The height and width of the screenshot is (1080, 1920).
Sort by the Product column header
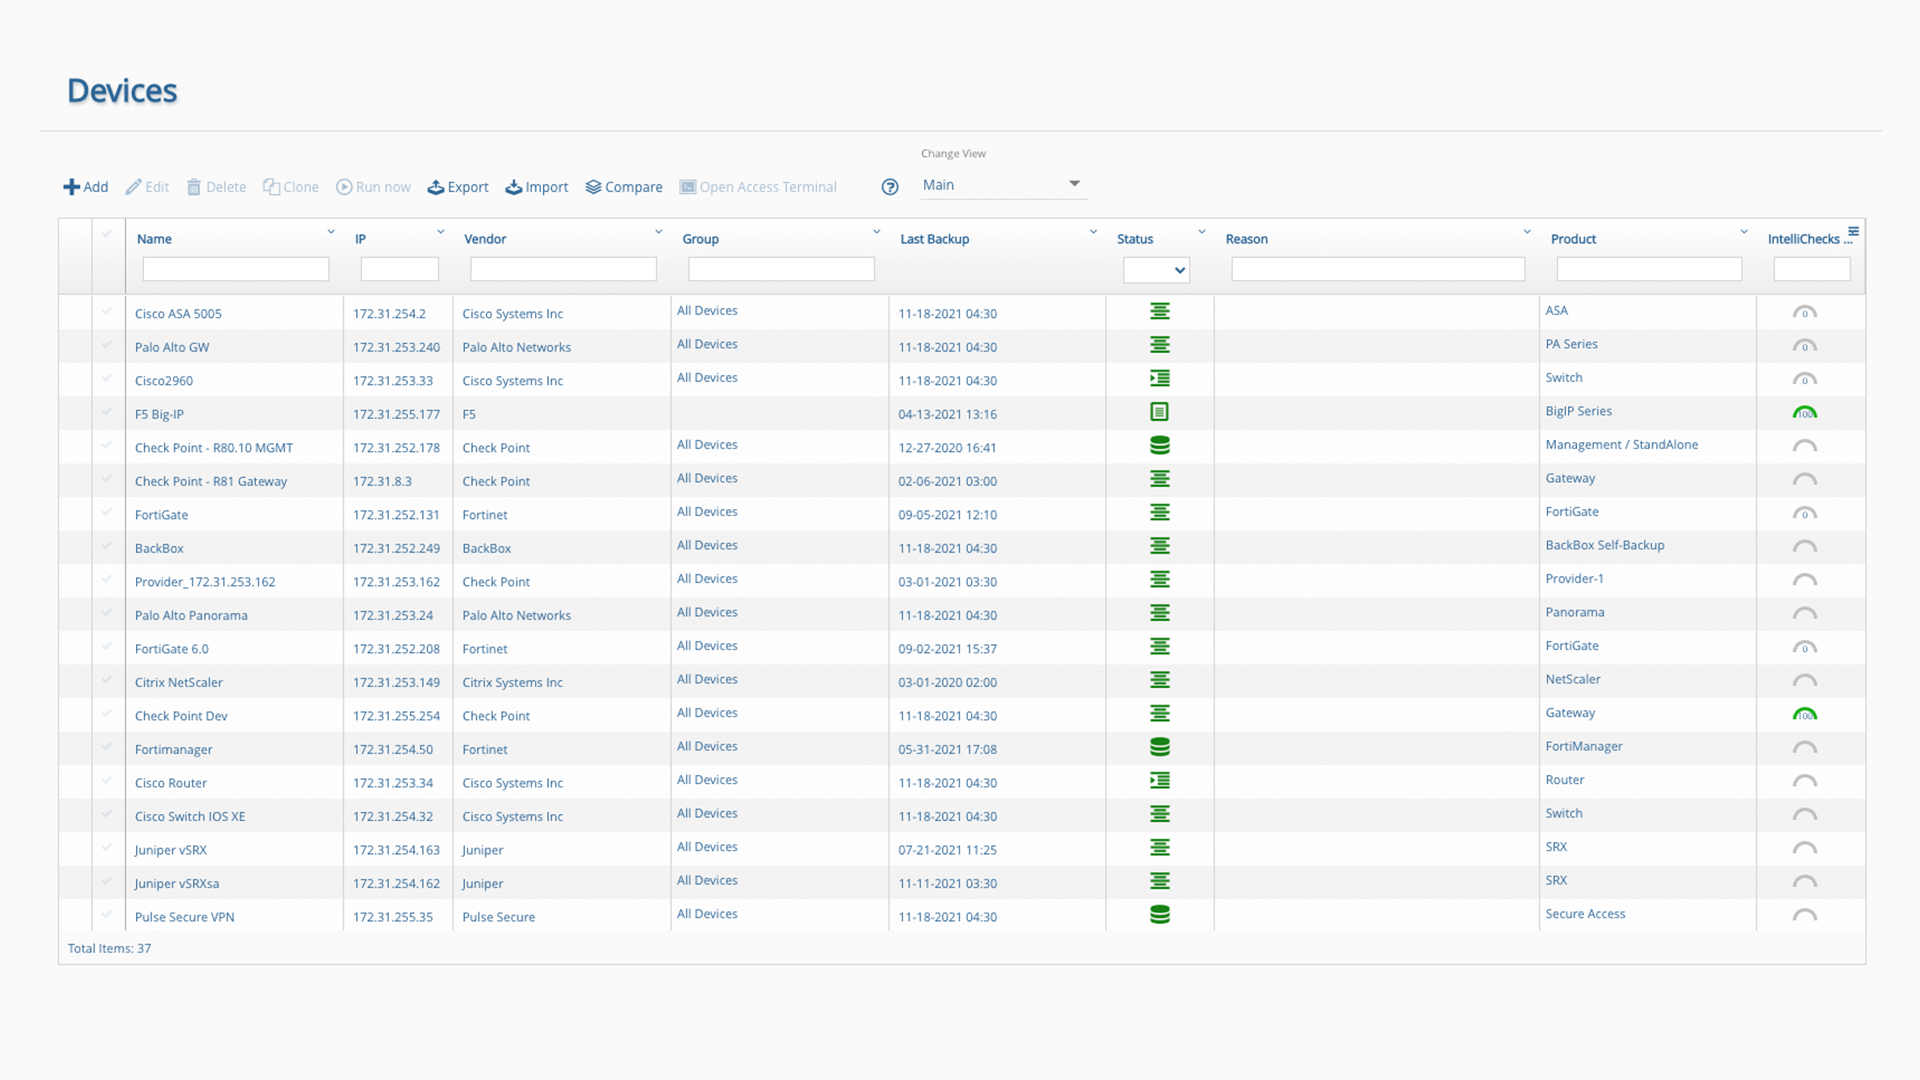coord(1573,239)
